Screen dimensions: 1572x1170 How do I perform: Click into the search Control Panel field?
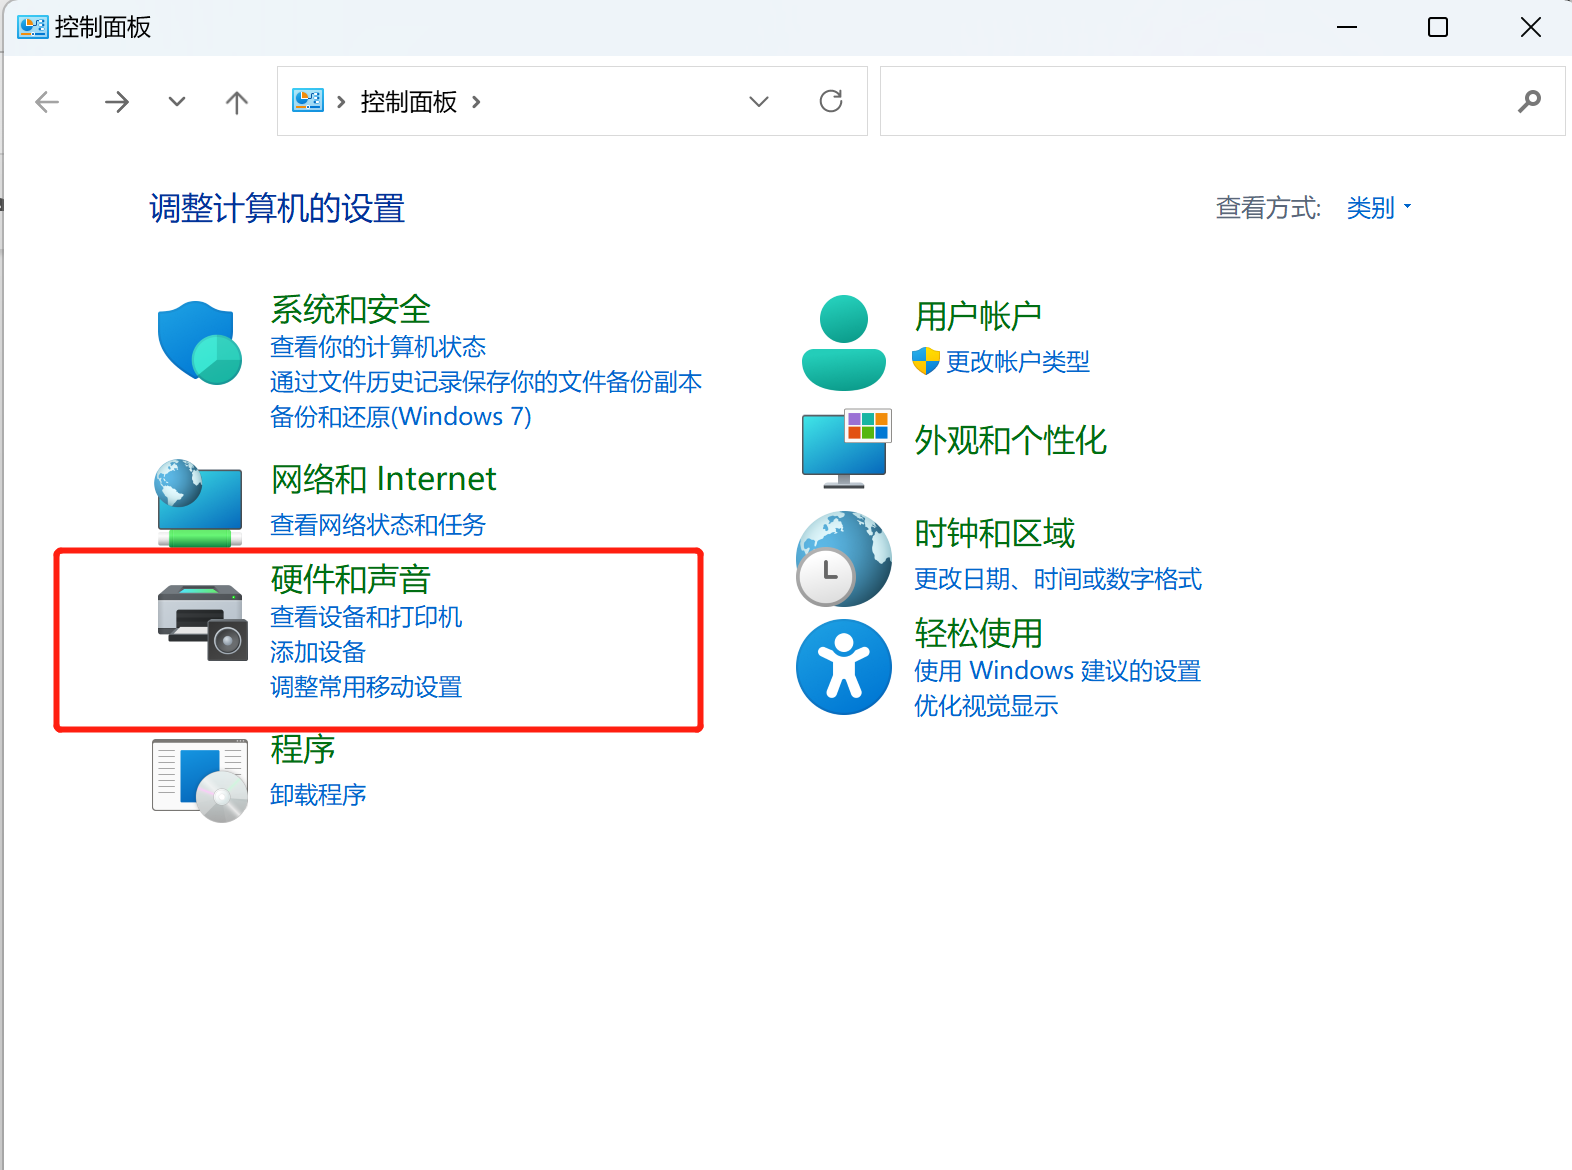click(1222, 101)
